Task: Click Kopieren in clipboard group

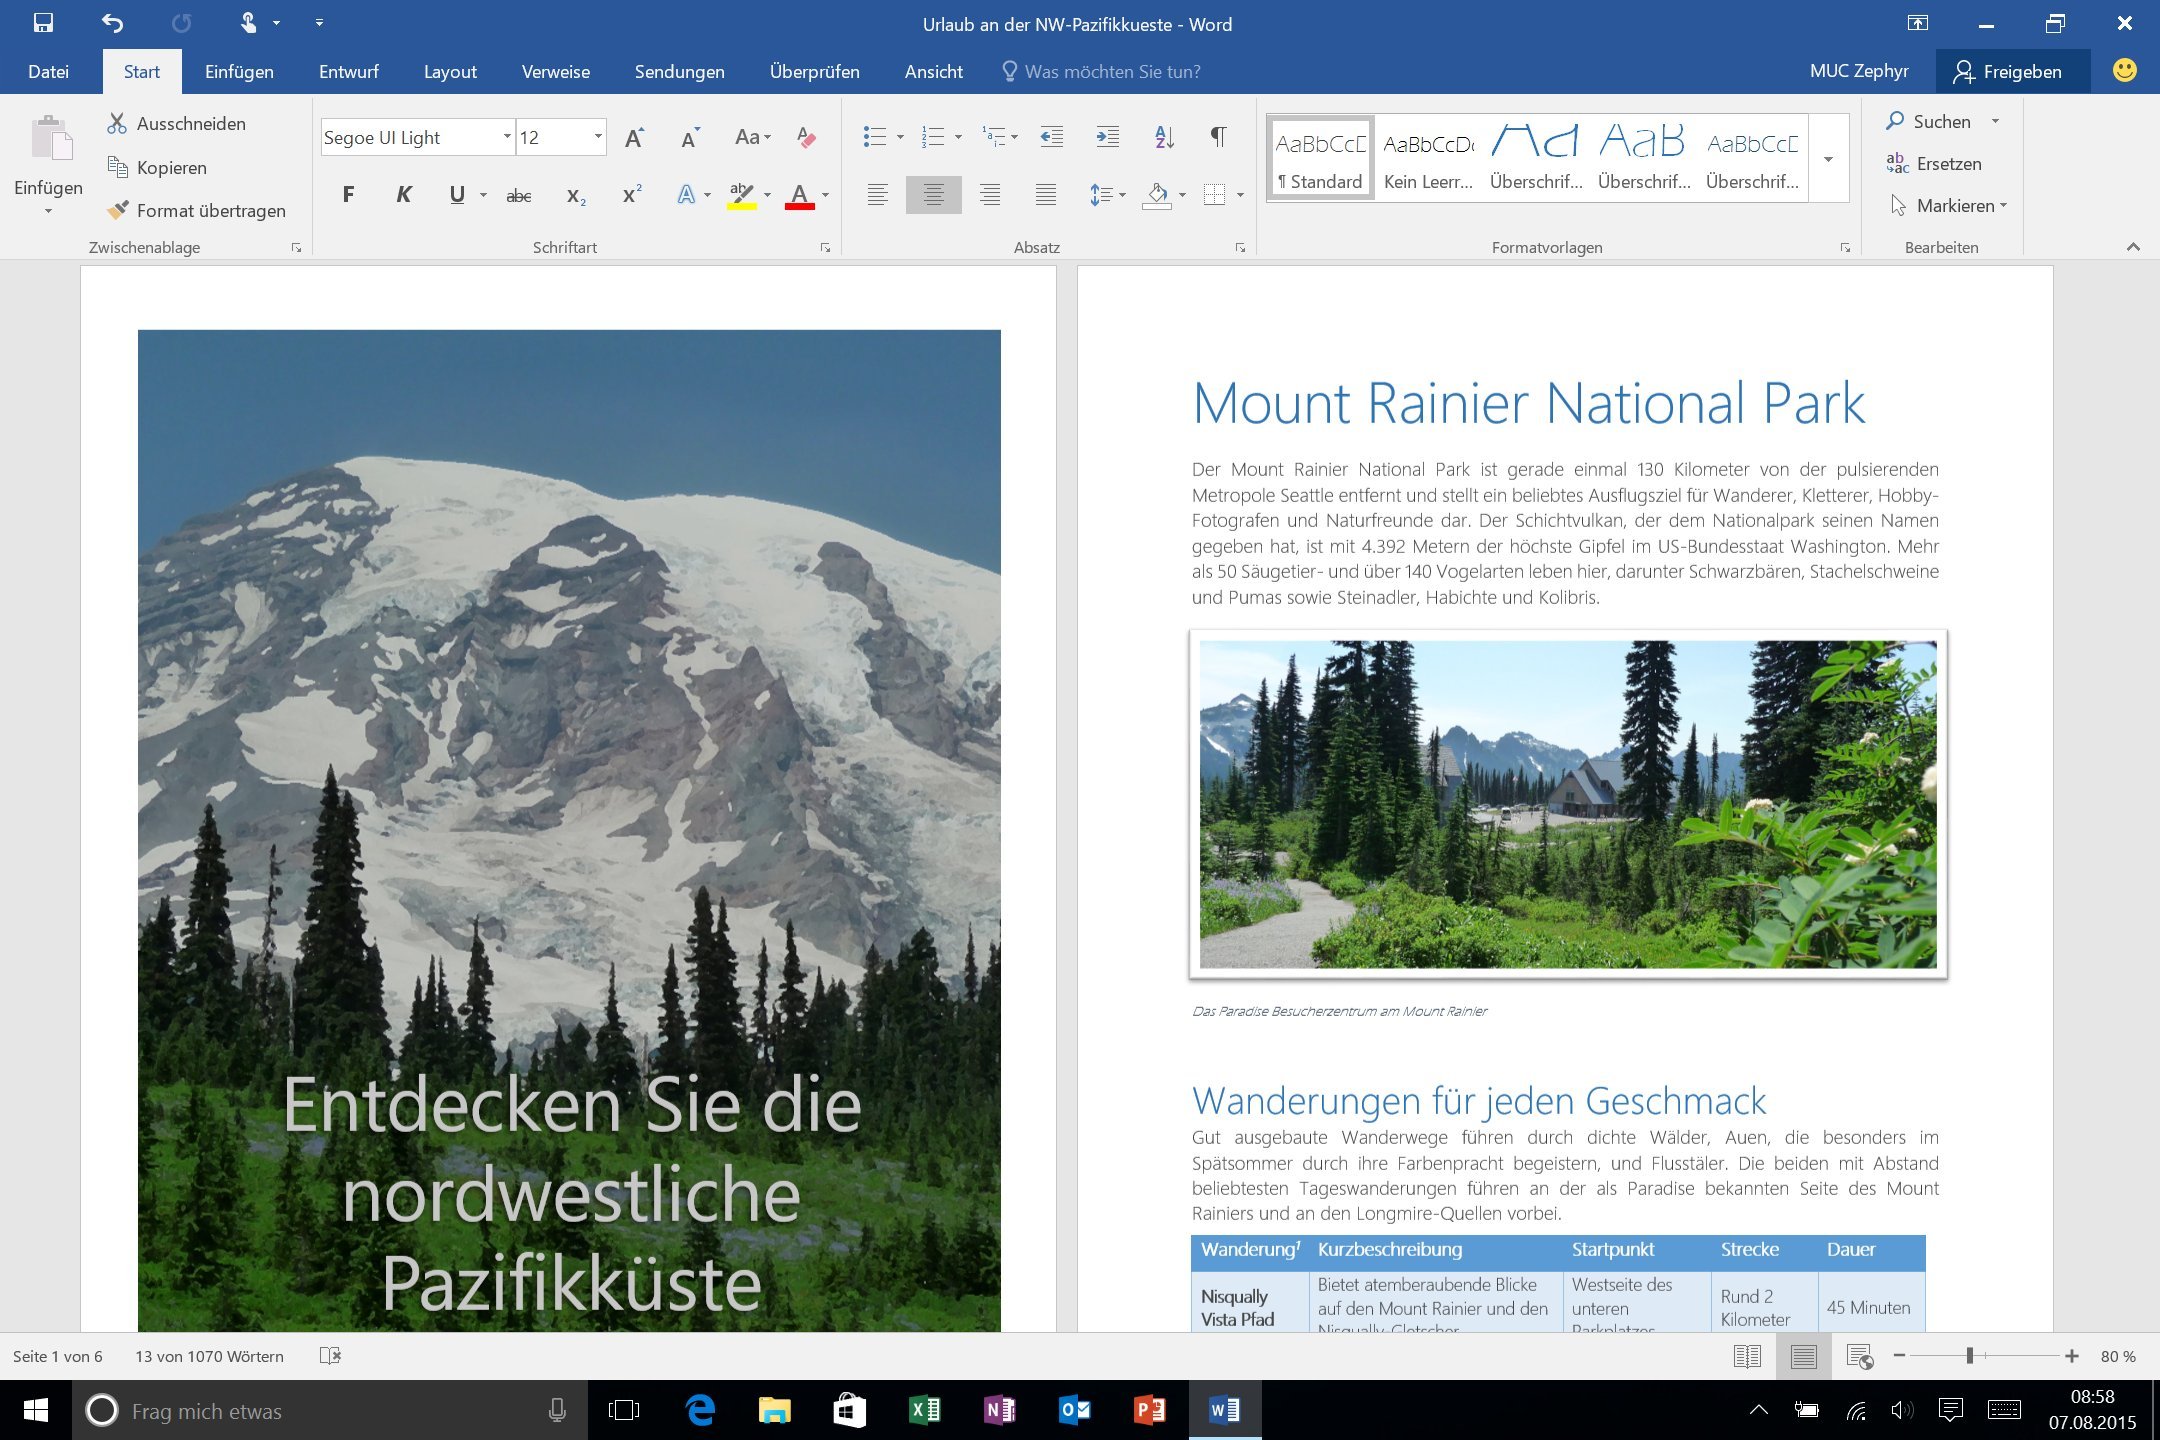Action: tap(157, 167)
